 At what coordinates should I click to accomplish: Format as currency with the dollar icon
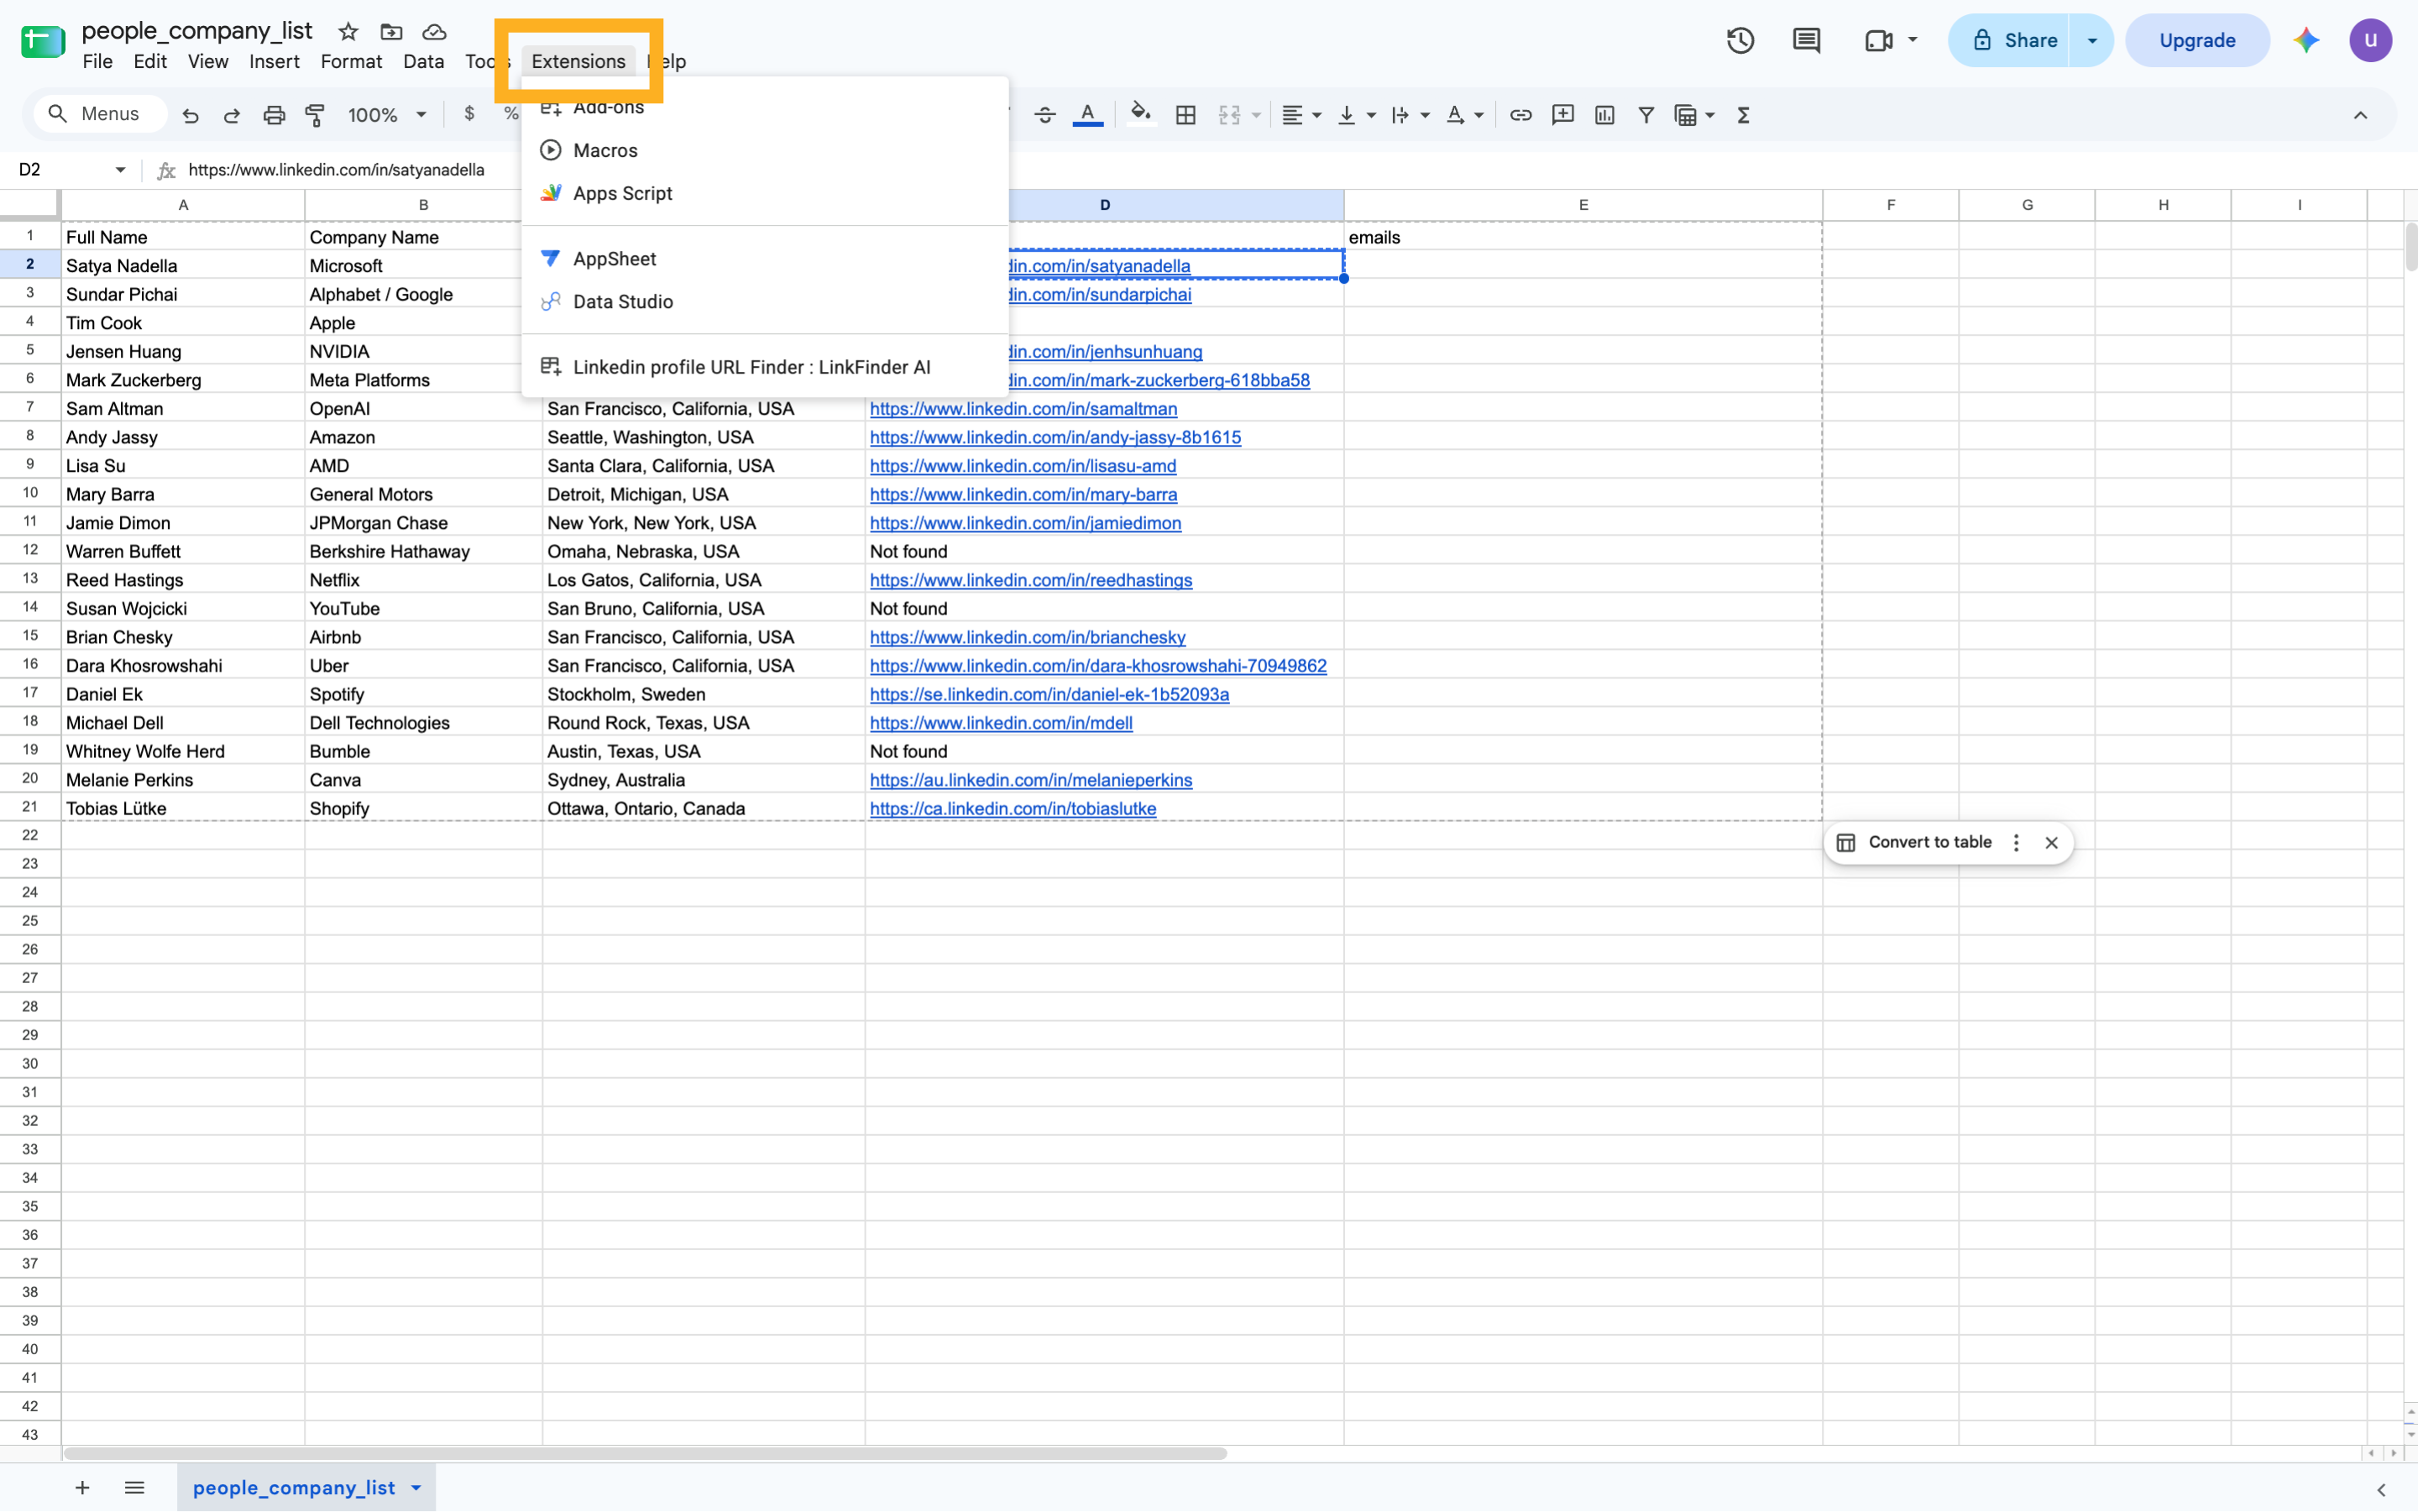click(469, 114)
